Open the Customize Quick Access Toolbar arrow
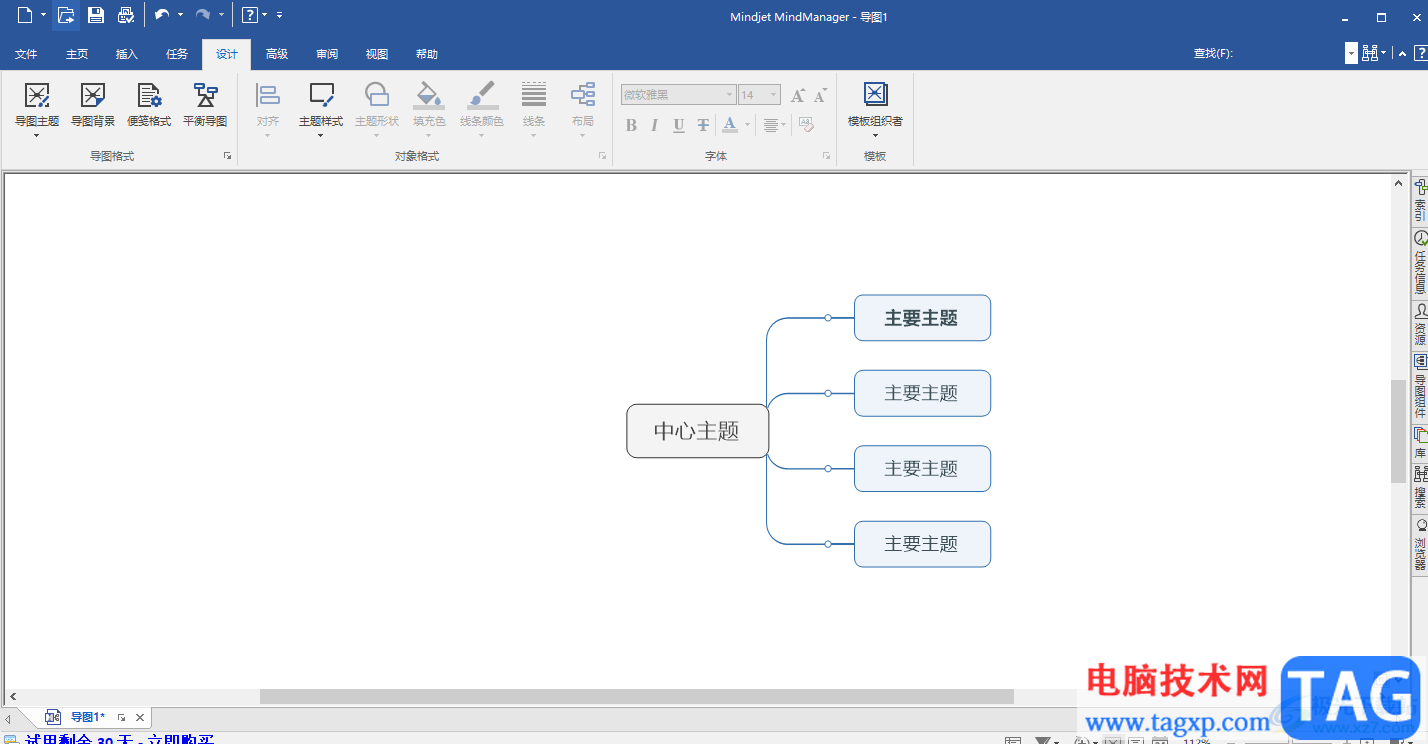The width and height of the screenshot is (1428, 744). coord(279,15)
